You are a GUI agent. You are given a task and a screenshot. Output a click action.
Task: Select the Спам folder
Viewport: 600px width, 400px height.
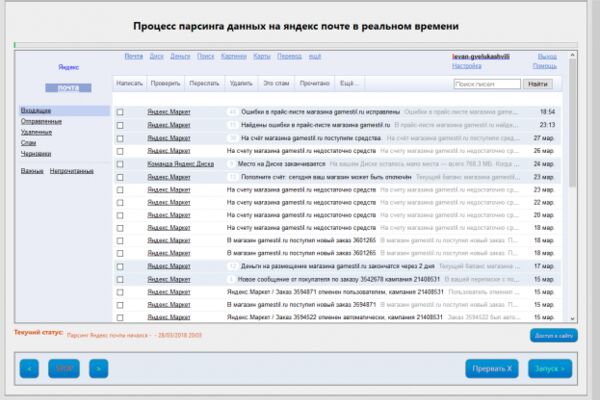point(28,143)
